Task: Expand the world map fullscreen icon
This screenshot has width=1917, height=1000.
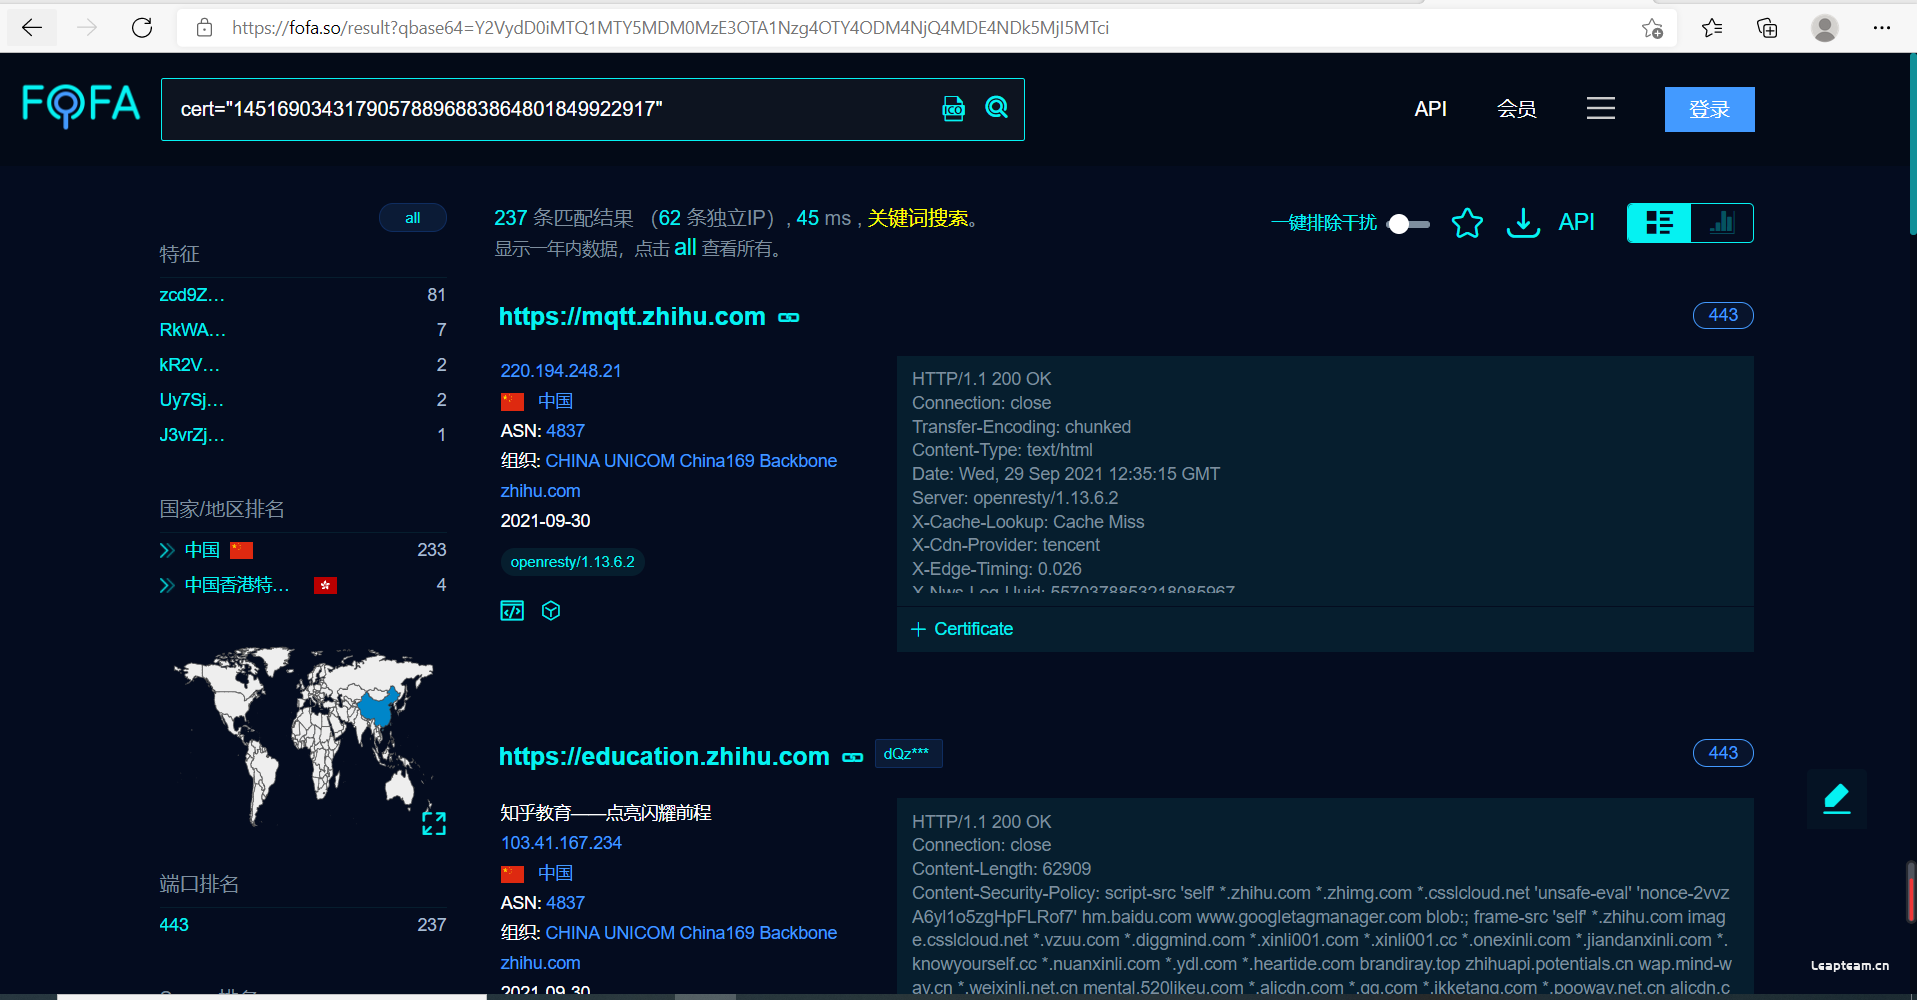Action: click(x=434, y=823)
